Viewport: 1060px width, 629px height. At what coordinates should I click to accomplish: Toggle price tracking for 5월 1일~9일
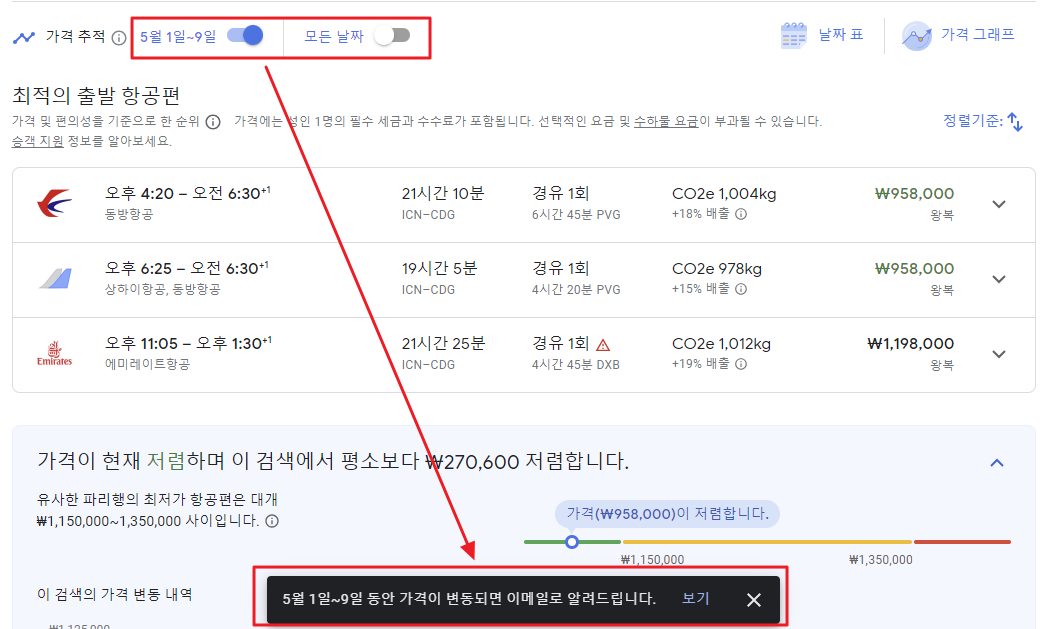click(245, 35)
